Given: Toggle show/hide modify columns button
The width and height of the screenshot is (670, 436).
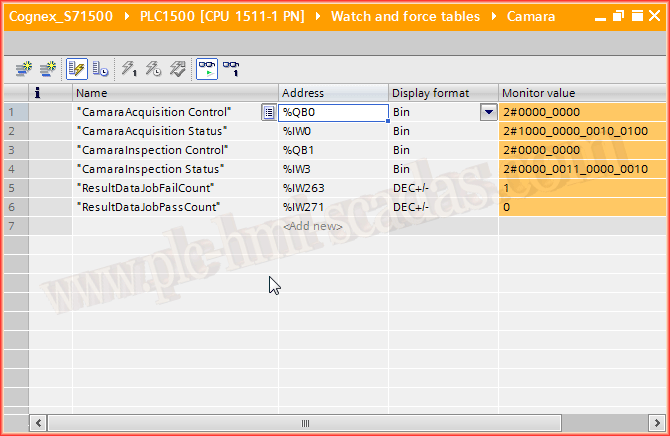Looking at the screenshot, I should click(76, 68).
